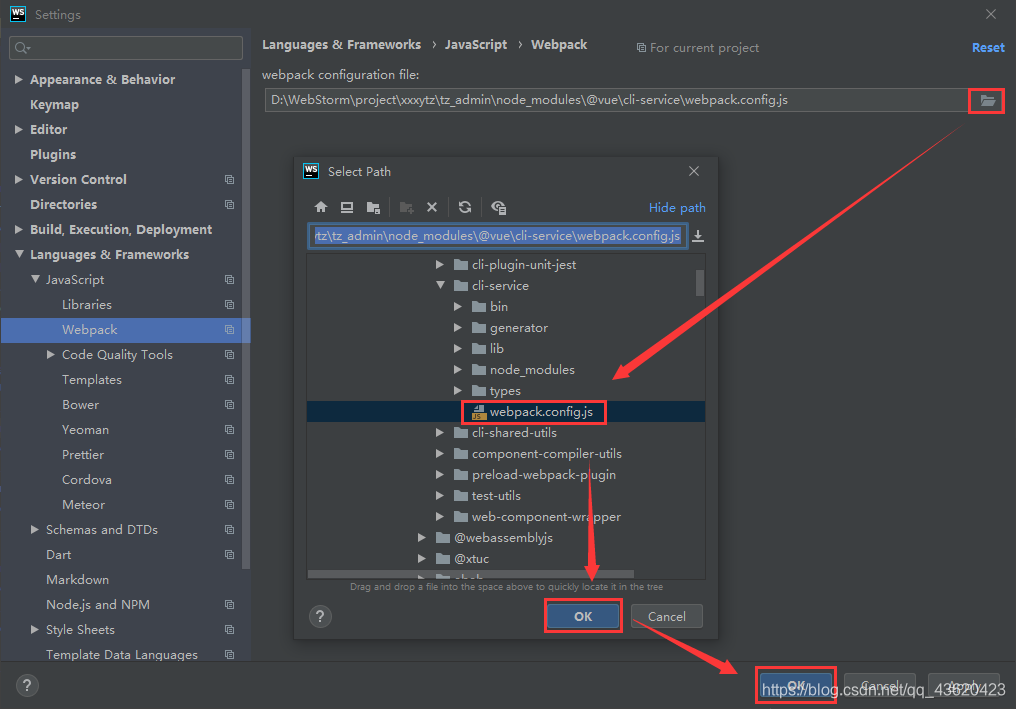
Task: Click the webpack configuration file path field
Action: [616, 100]
